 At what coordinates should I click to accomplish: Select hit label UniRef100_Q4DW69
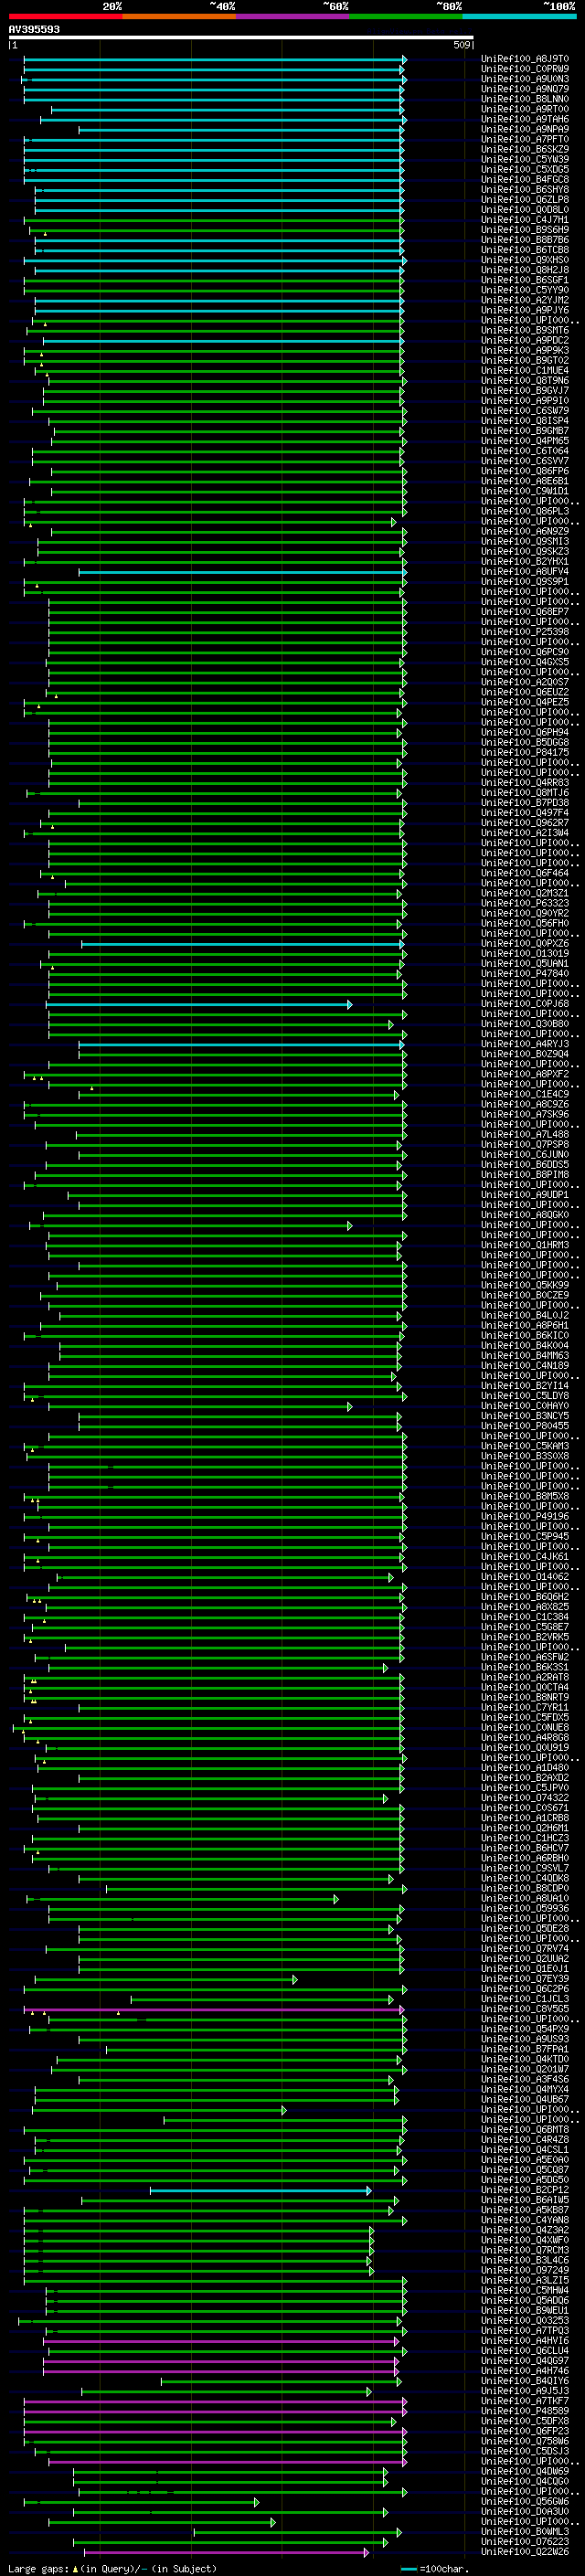(x=524, y=2470)
